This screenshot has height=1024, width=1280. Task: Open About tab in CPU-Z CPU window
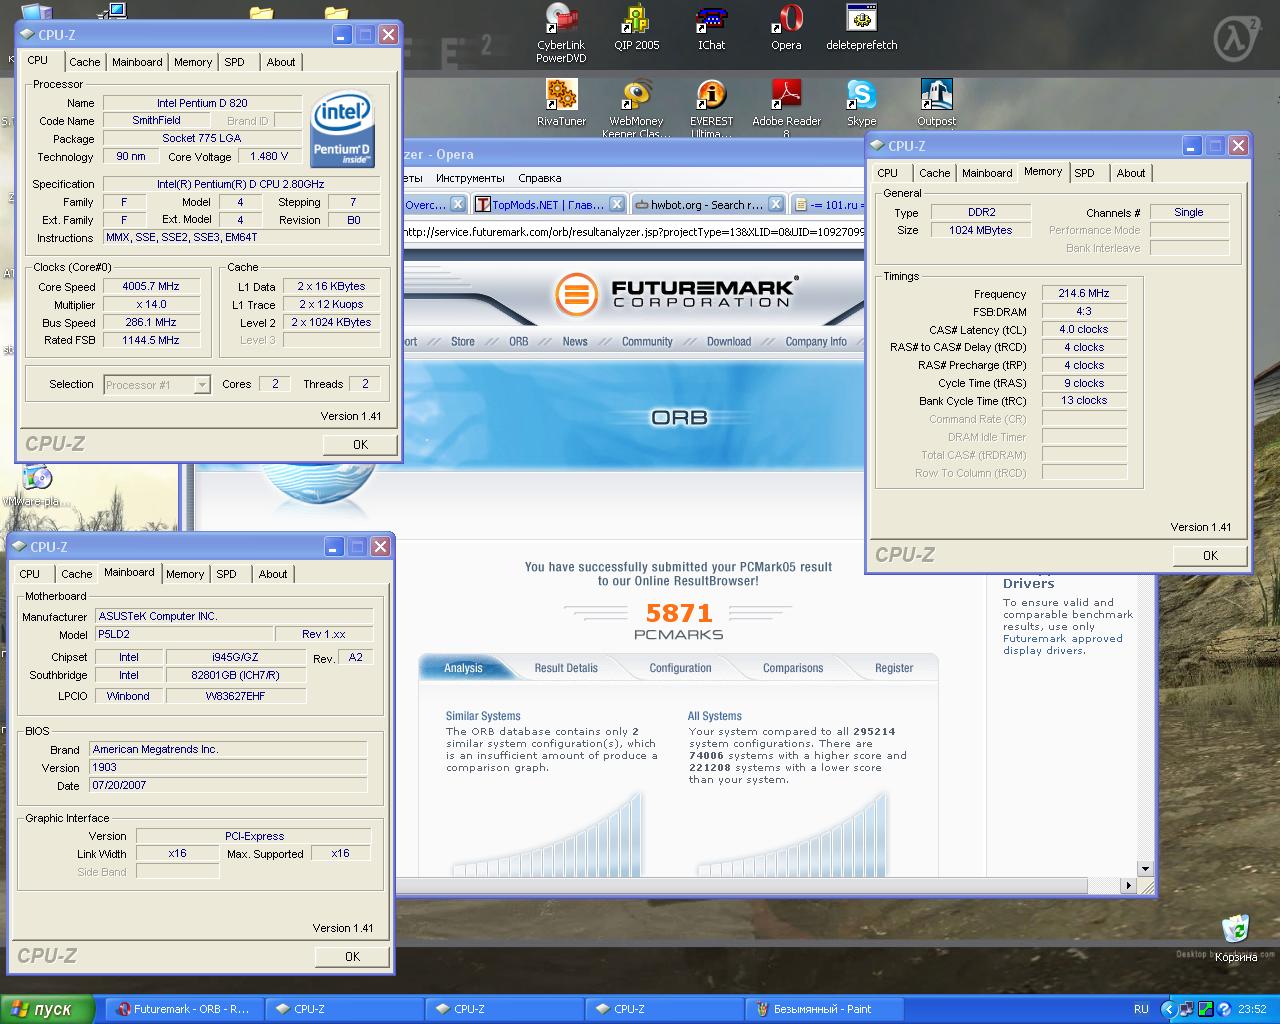click(281, 62)
